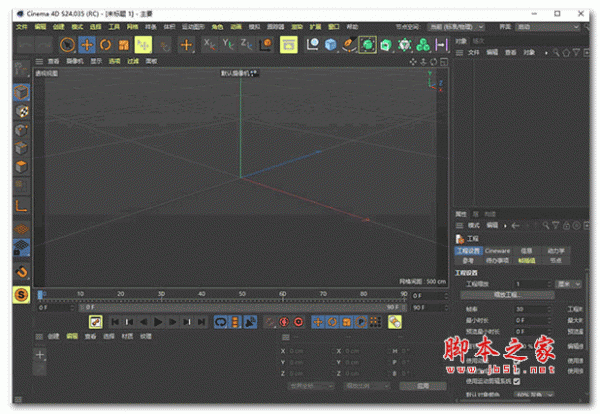Click the orange S icon in left sidebar
Image resolution: width=600 pixels, height=414 pixels.
point(21,293)
